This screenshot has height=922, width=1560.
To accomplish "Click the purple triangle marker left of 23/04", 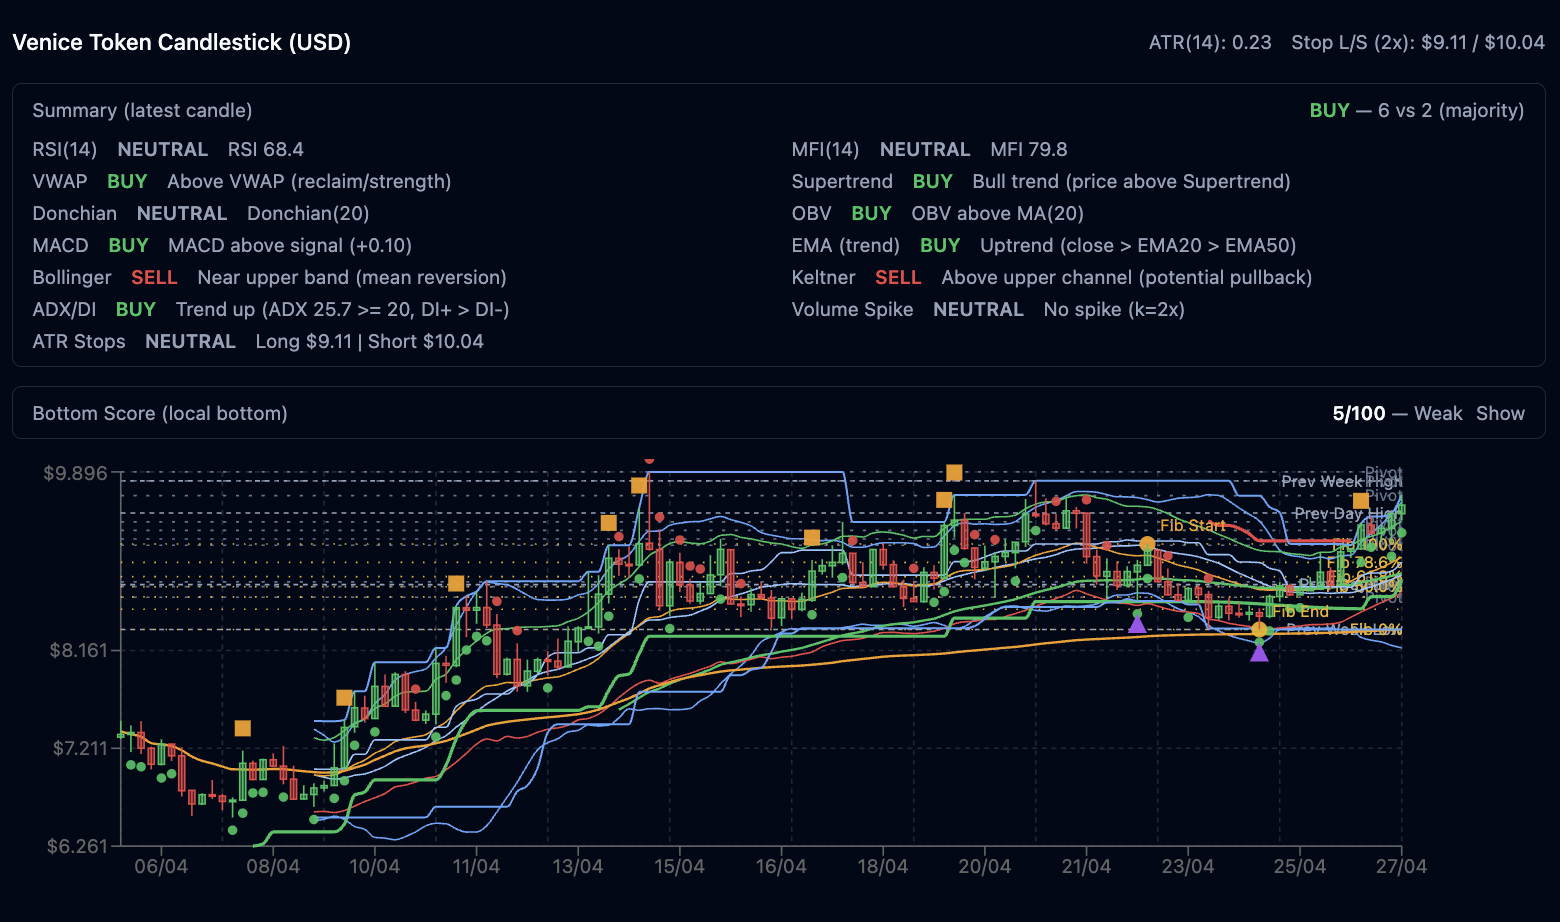I will click(1137, 625).
